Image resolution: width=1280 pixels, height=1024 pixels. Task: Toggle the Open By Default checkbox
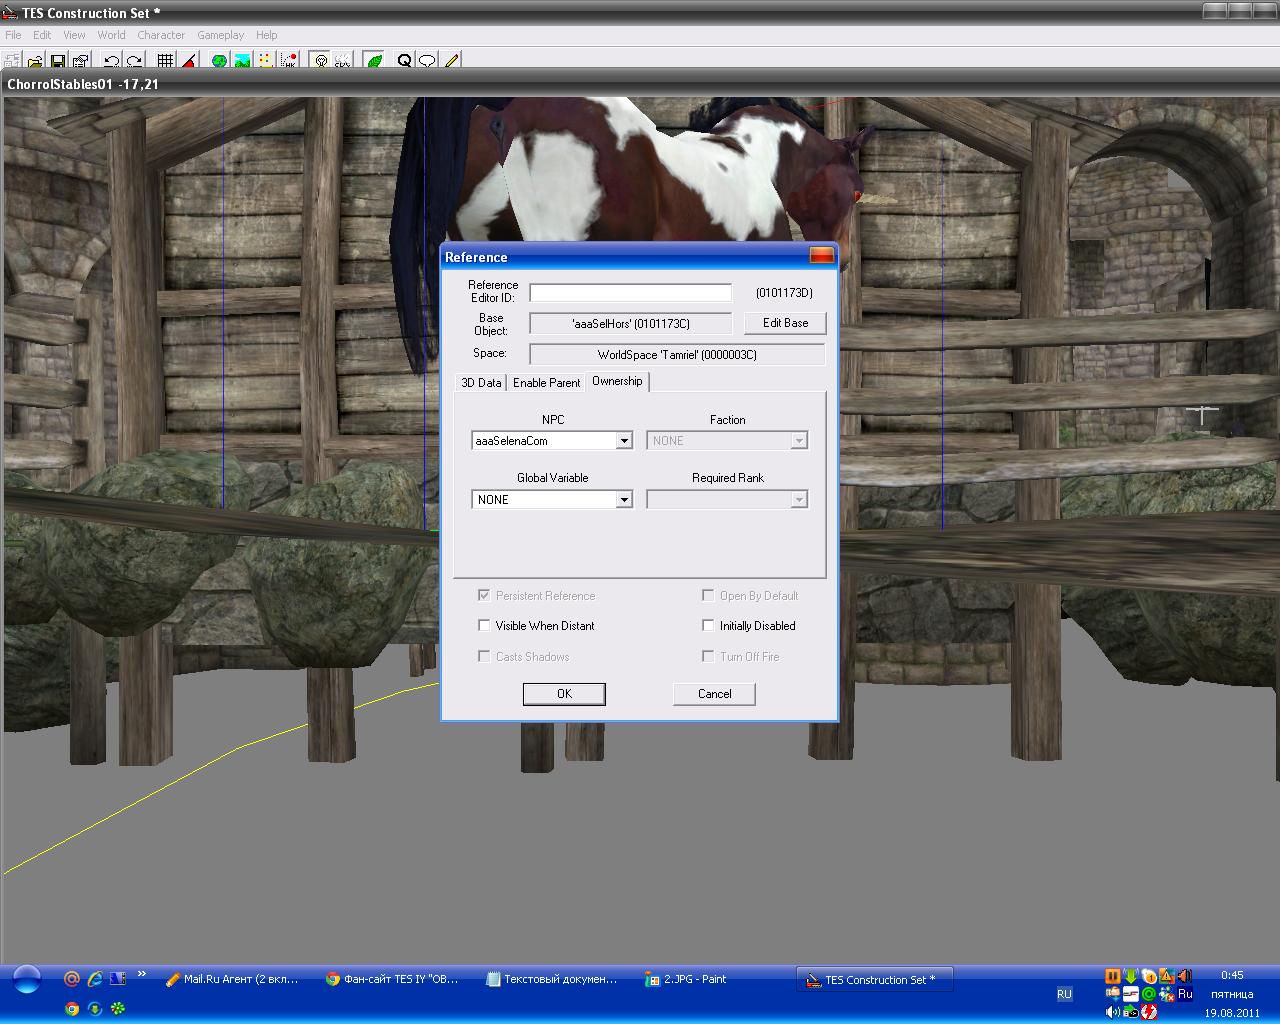(750, 596)
